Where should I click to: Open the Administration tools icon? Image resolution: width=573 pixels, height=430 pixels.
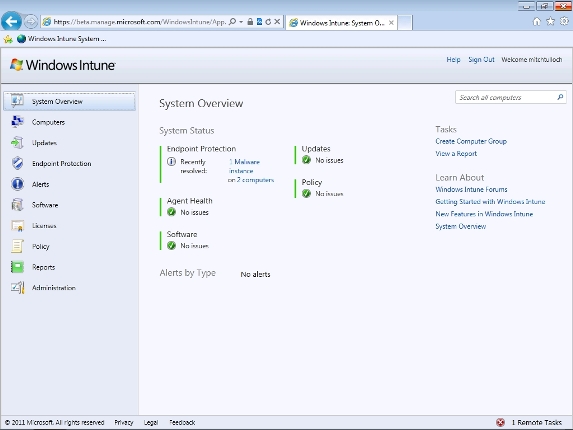click(x=17, y=288)
